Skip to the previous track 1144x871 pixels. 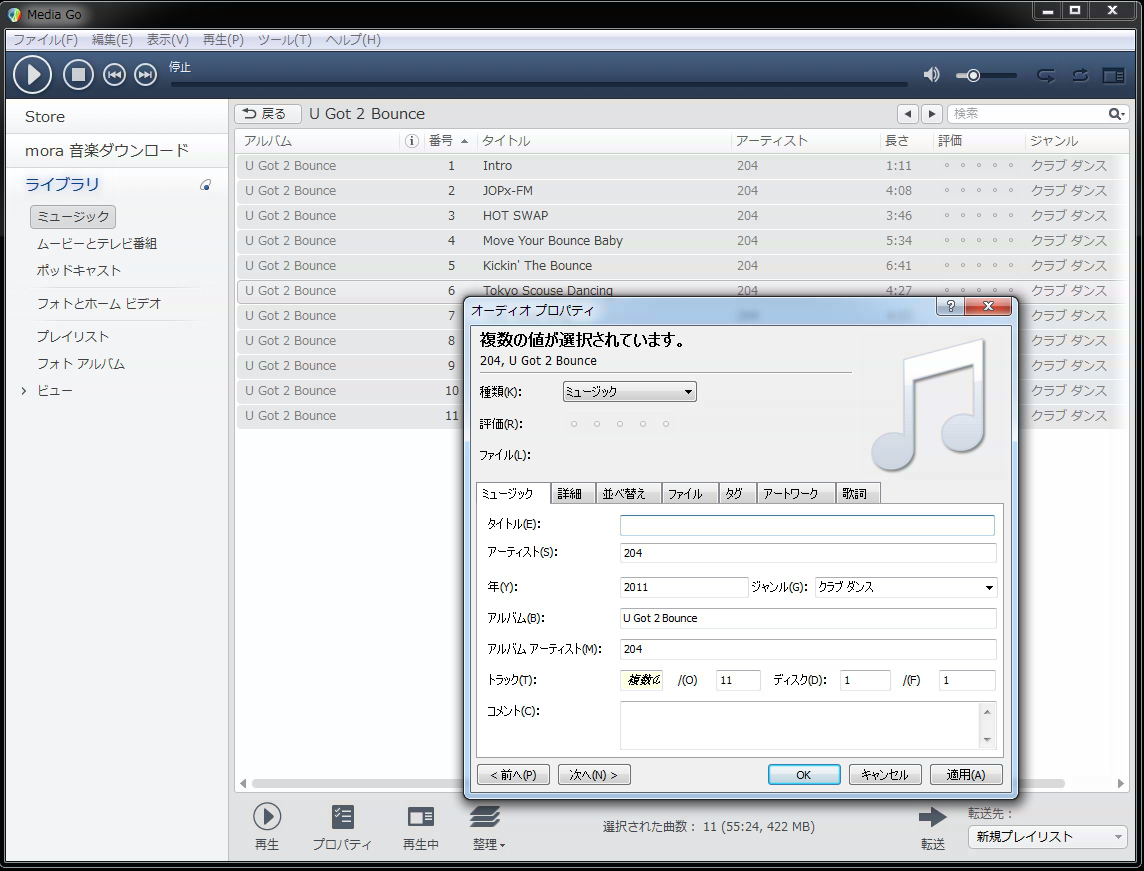(114, 74)
